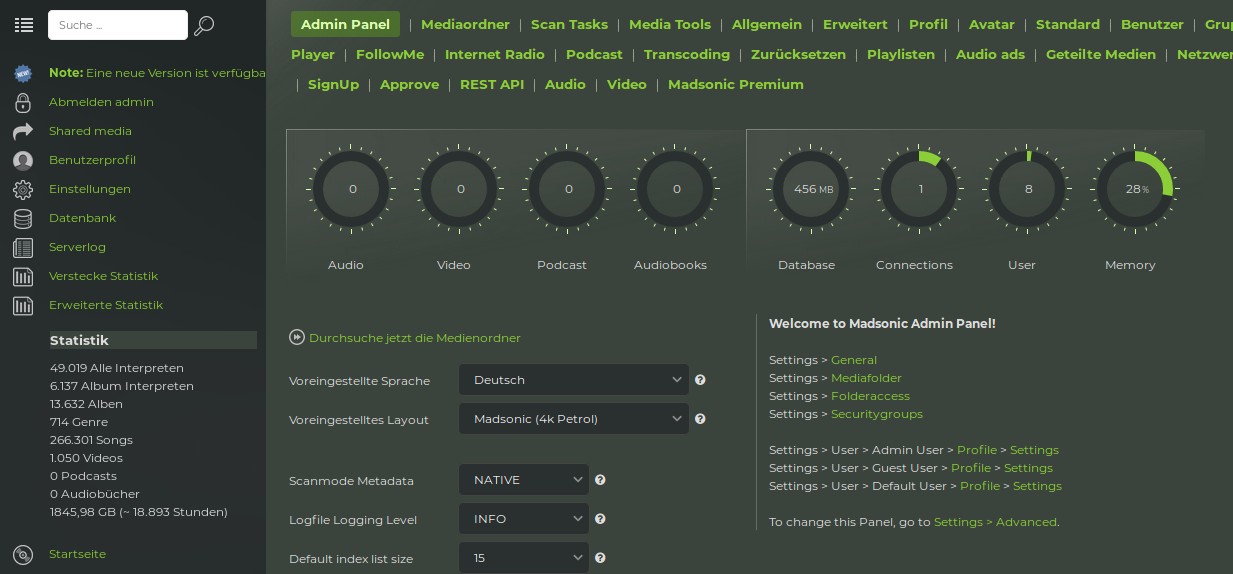Switch to the Mediaordner tab
Screen dimensions: 1233x574
tap(465, 24)
